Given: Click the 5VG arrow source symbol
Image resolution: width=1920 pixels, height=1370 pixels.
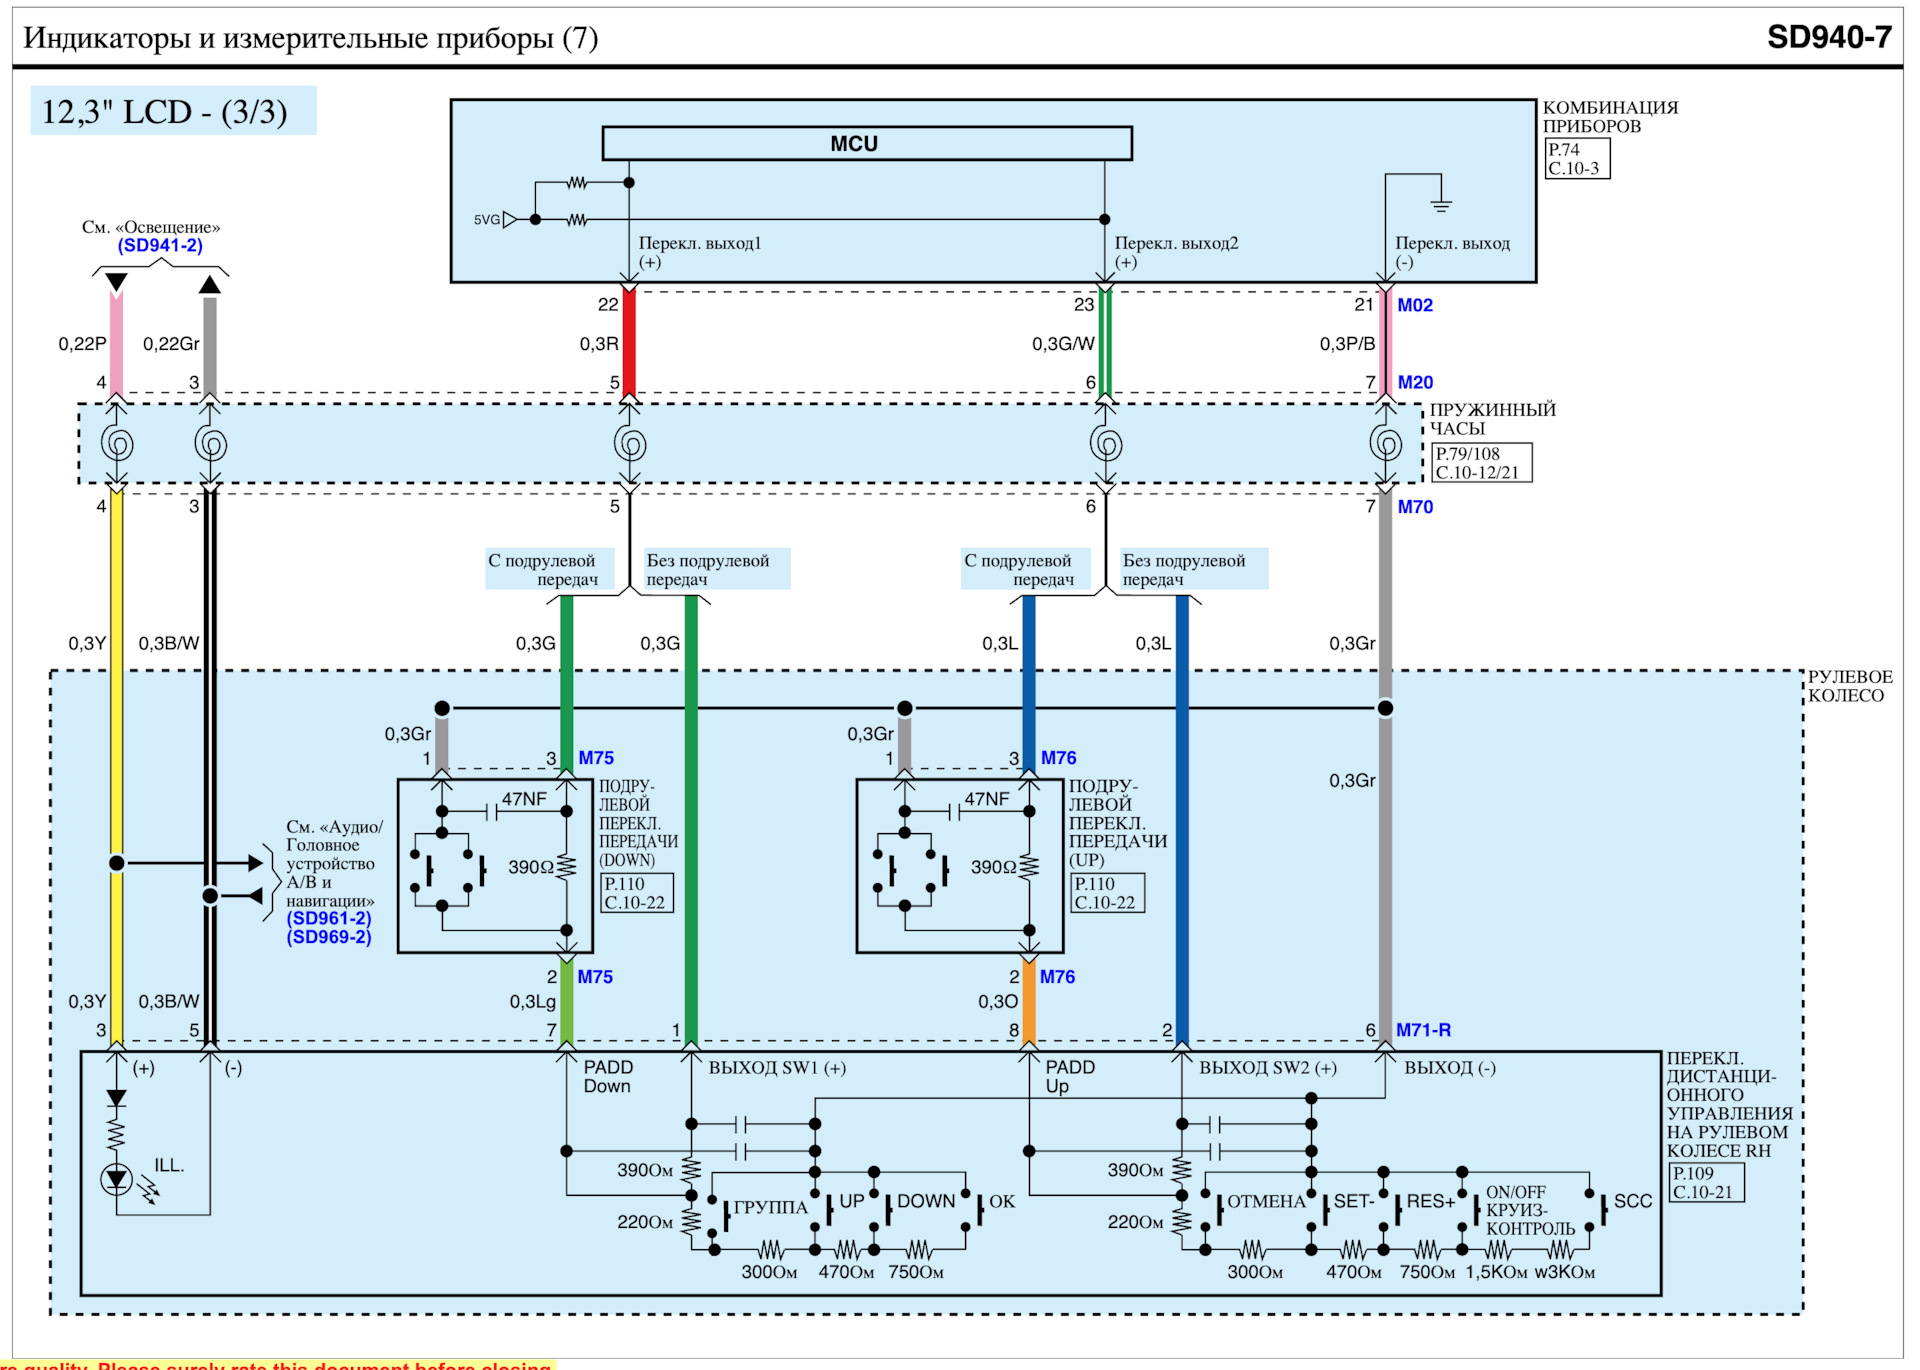Looking at the screenshot, I should tap(509, 219).
